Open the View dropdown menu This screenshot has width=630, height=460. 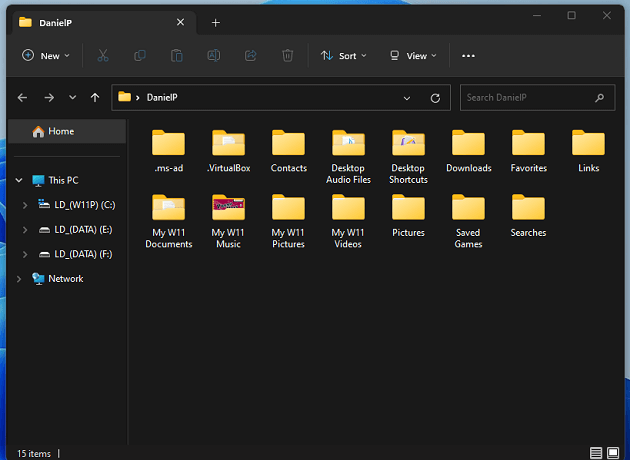point(413,56)
